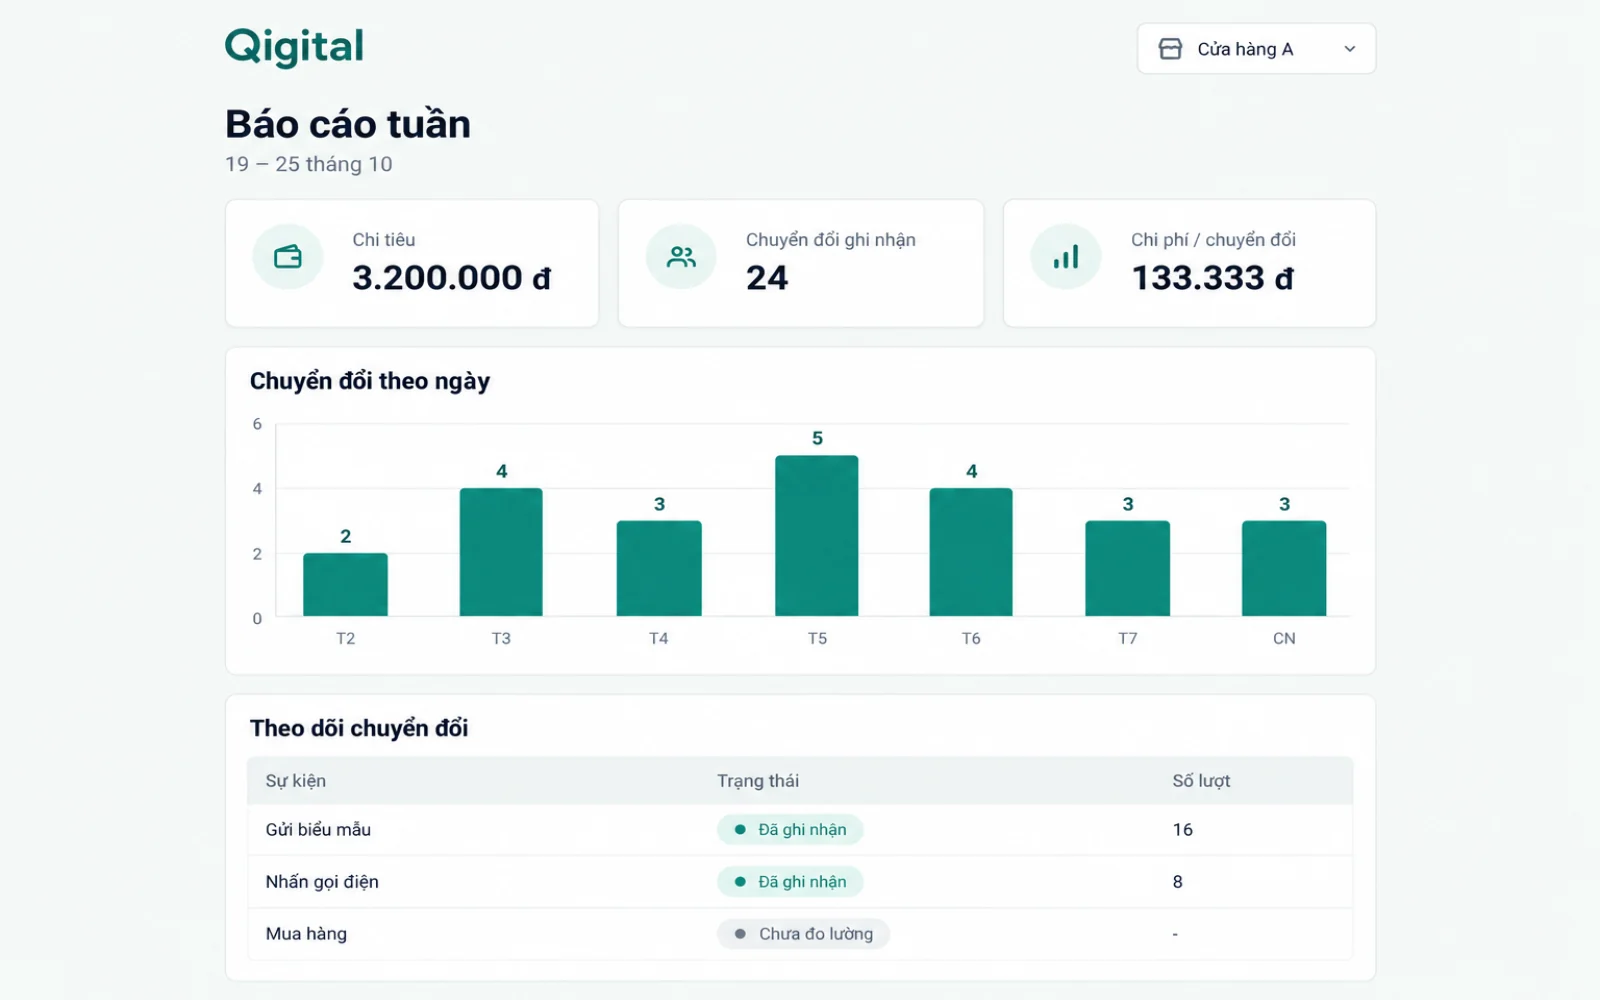Select the Nhấn gọi điện event row
This screenshot has width=1600, height=1000.
coord(800,882)
